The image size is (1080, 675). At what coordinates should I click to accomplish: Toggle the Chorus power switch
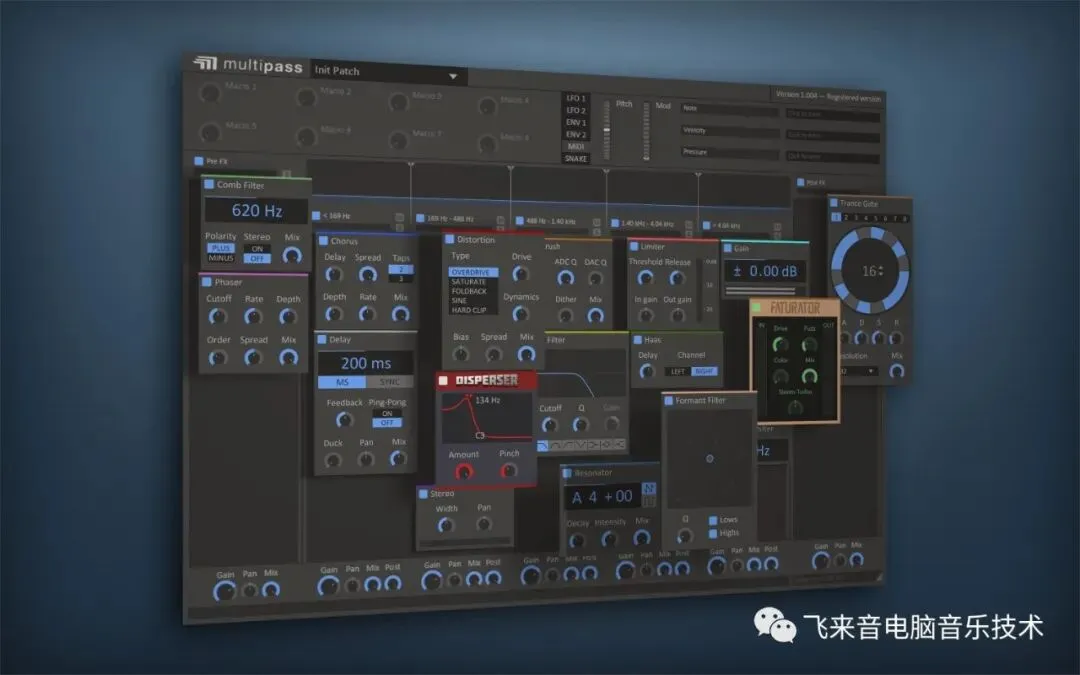(x=322, y=240)
